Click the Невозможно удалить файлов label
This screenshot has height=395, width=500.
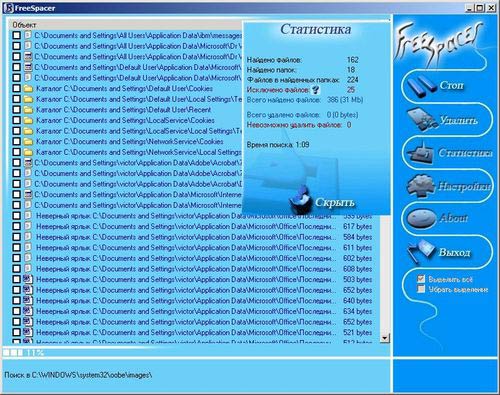coord(294,125)
